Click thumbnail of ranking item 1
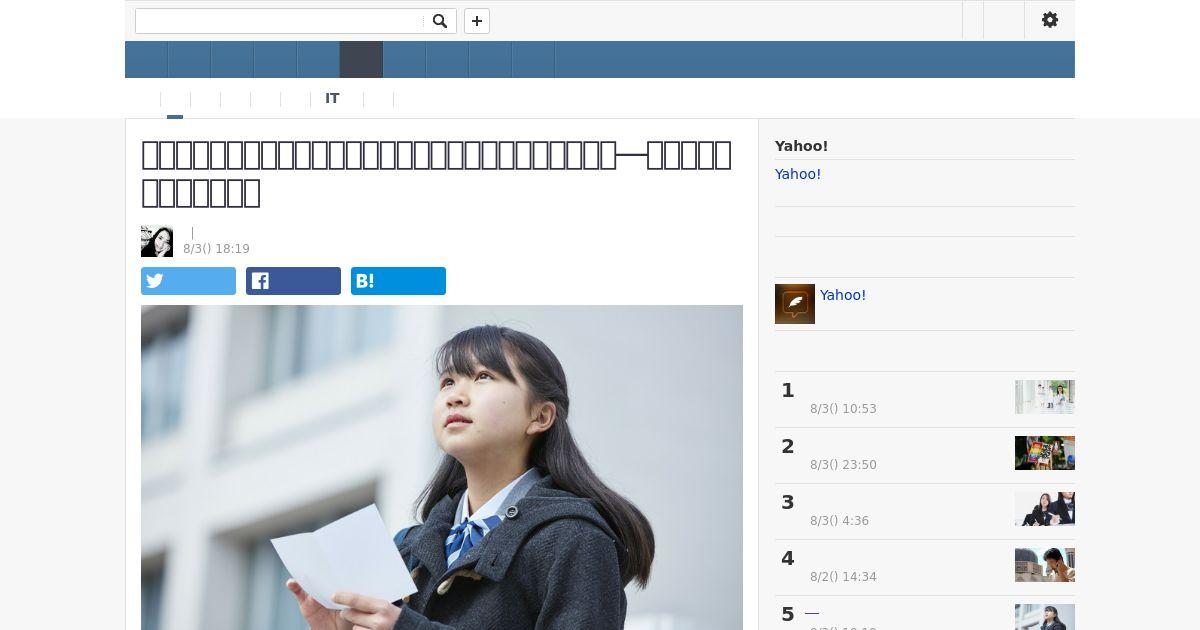The image size is (1200, 630). (1045, 397)
